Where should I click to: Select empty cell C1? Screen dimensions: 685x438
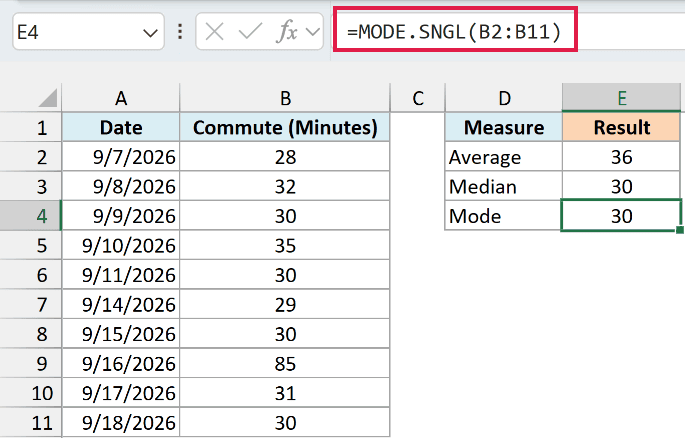418,128
